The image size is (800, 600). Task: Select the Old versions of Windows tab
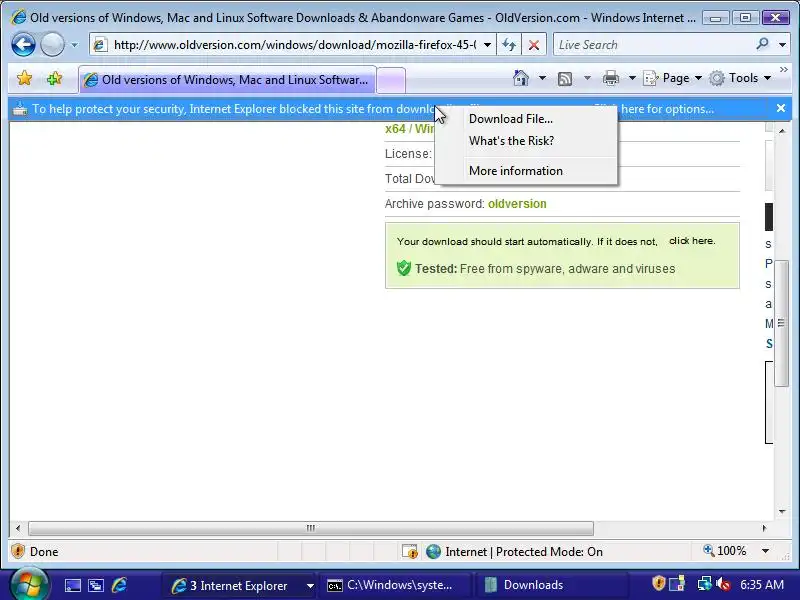228,80
